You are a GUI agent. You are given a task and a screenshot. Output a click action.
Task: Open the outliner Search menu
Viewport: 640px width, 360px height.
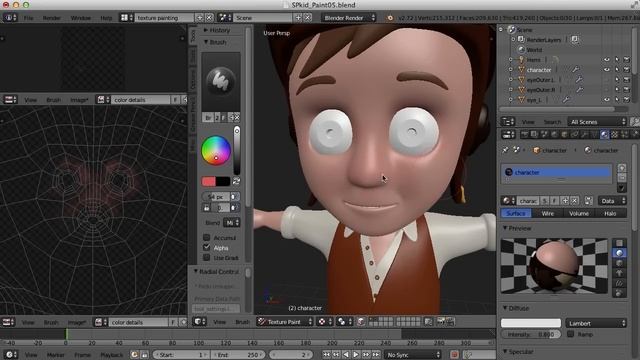pyautogui.click(x=552, y=122)
